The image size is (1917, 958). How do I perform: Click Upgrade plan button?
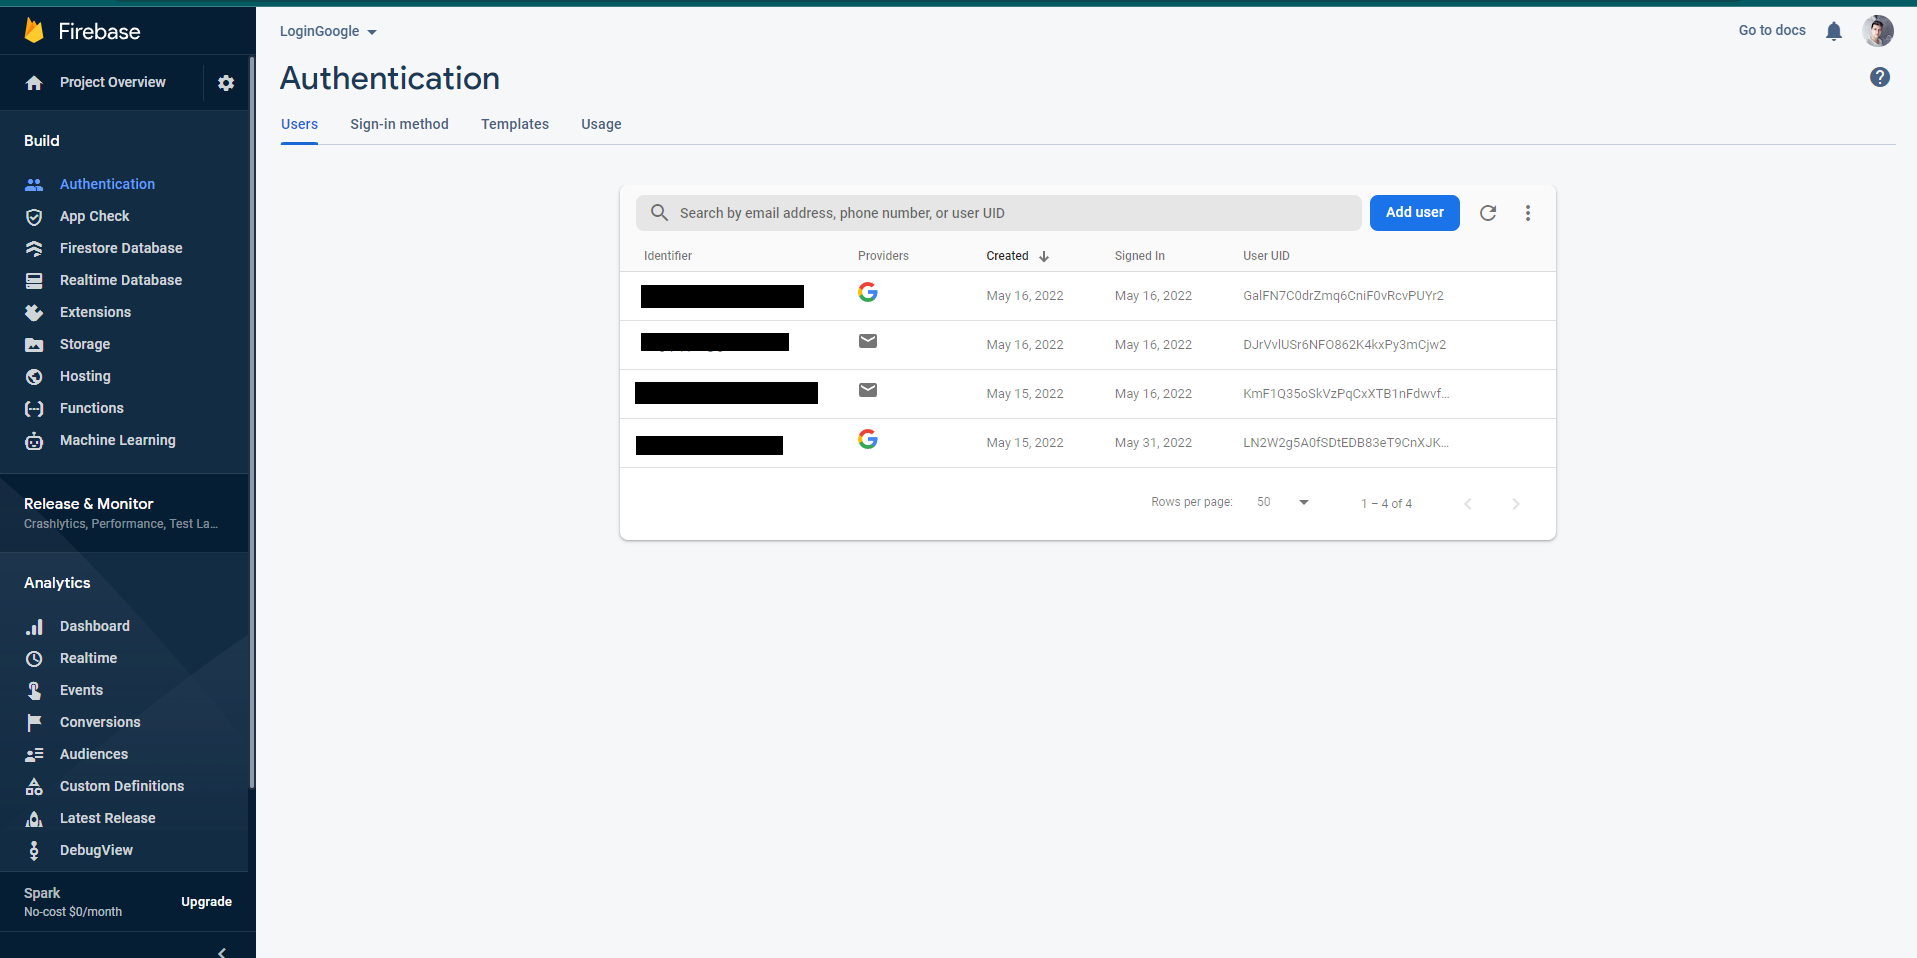point(206,902)
